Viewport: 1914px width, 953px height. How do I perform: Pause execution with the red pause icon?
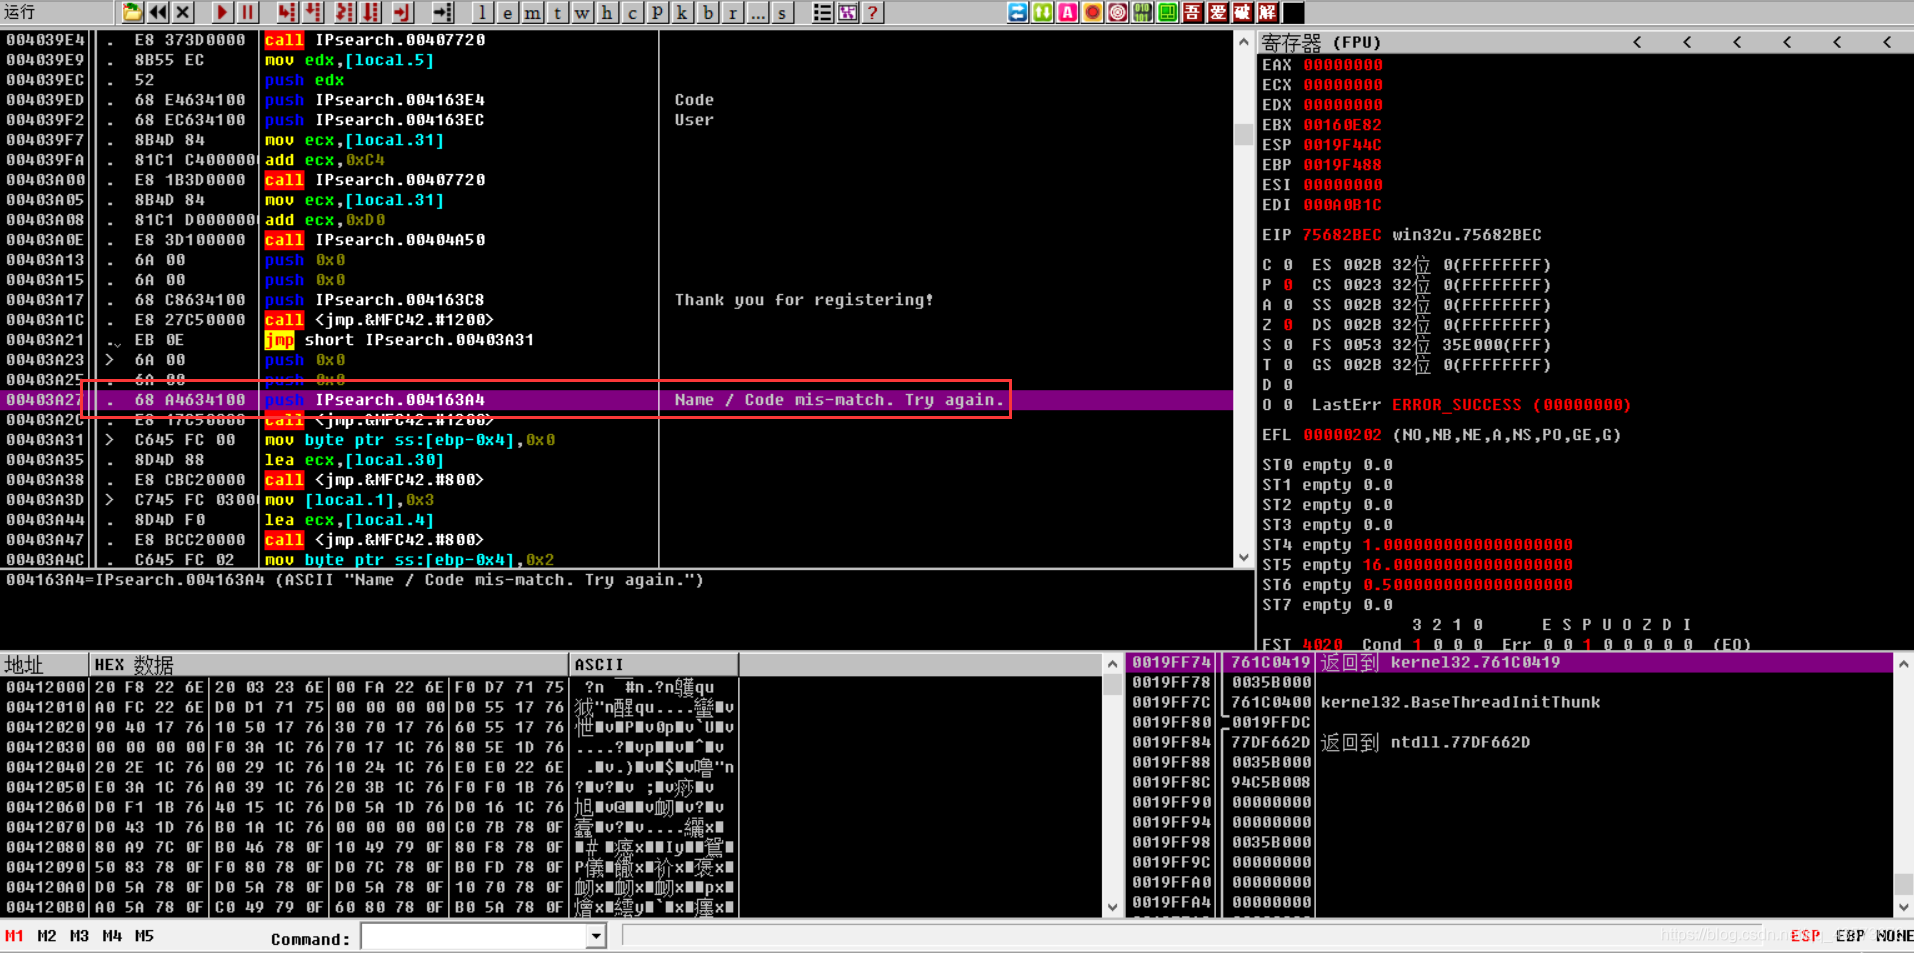[247, 12]
